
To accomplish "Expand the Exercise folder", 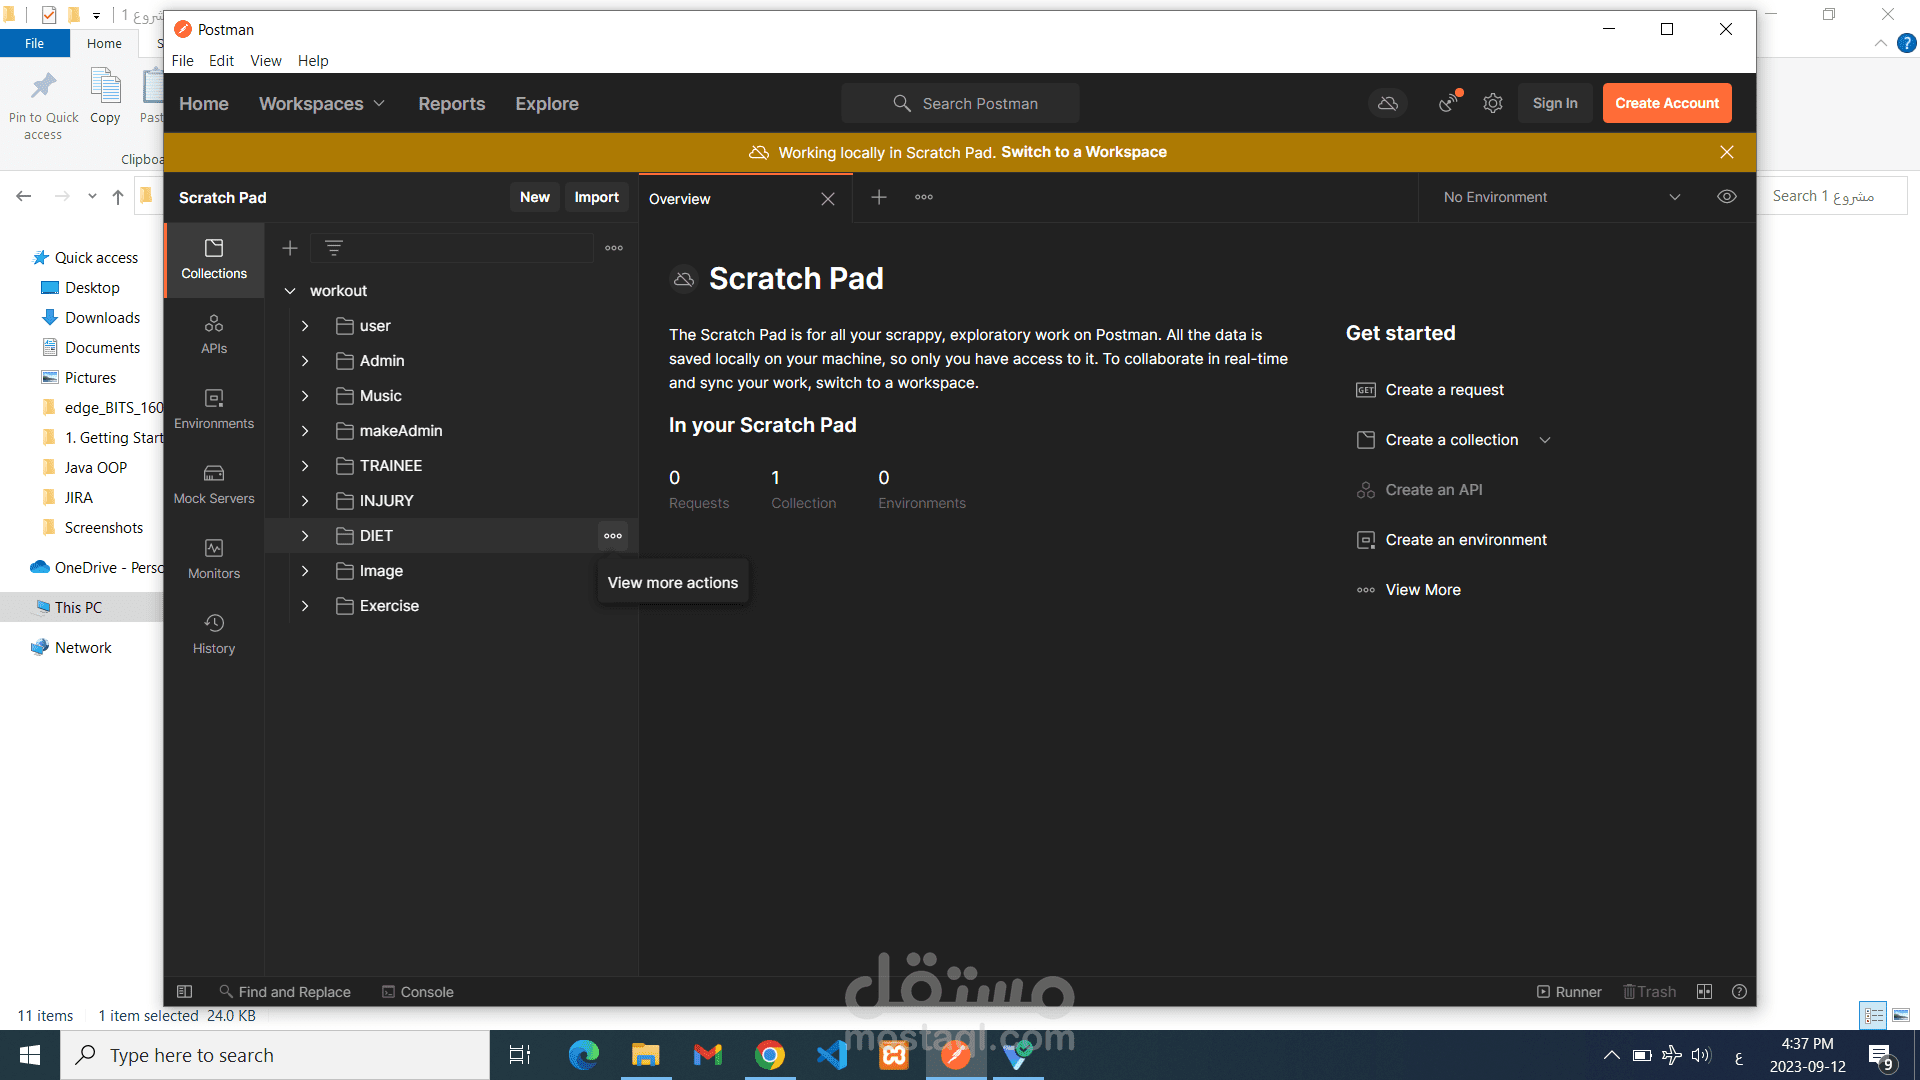I will point(305,606).
